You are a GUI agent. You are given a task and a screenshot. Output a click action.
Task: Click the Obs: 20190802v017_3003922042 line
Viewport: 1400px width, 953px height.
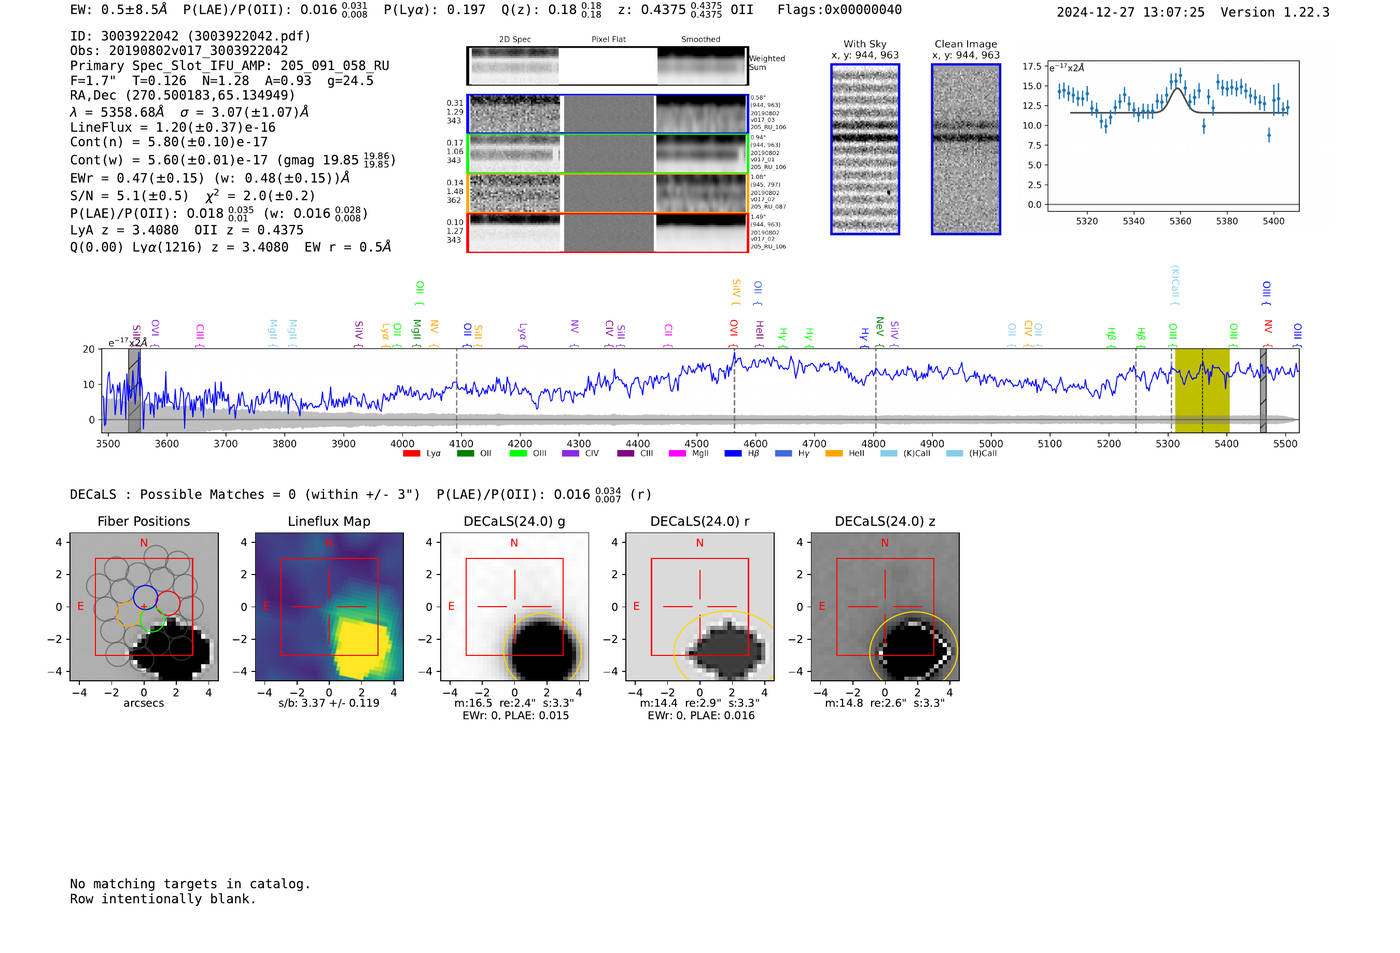pyautogui.click(x=179, y=51)
